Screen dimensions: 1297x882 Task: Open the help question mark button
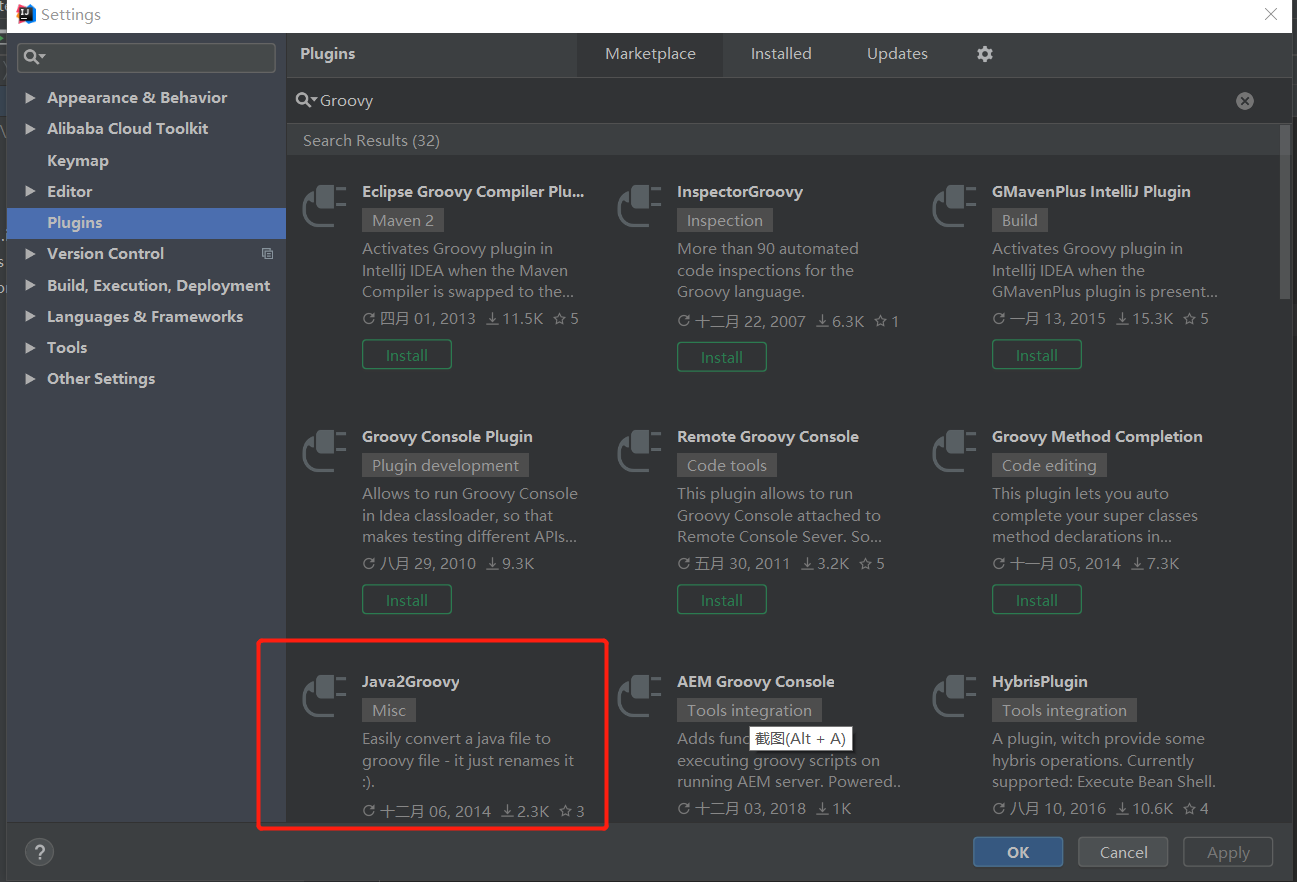(39, 852)
